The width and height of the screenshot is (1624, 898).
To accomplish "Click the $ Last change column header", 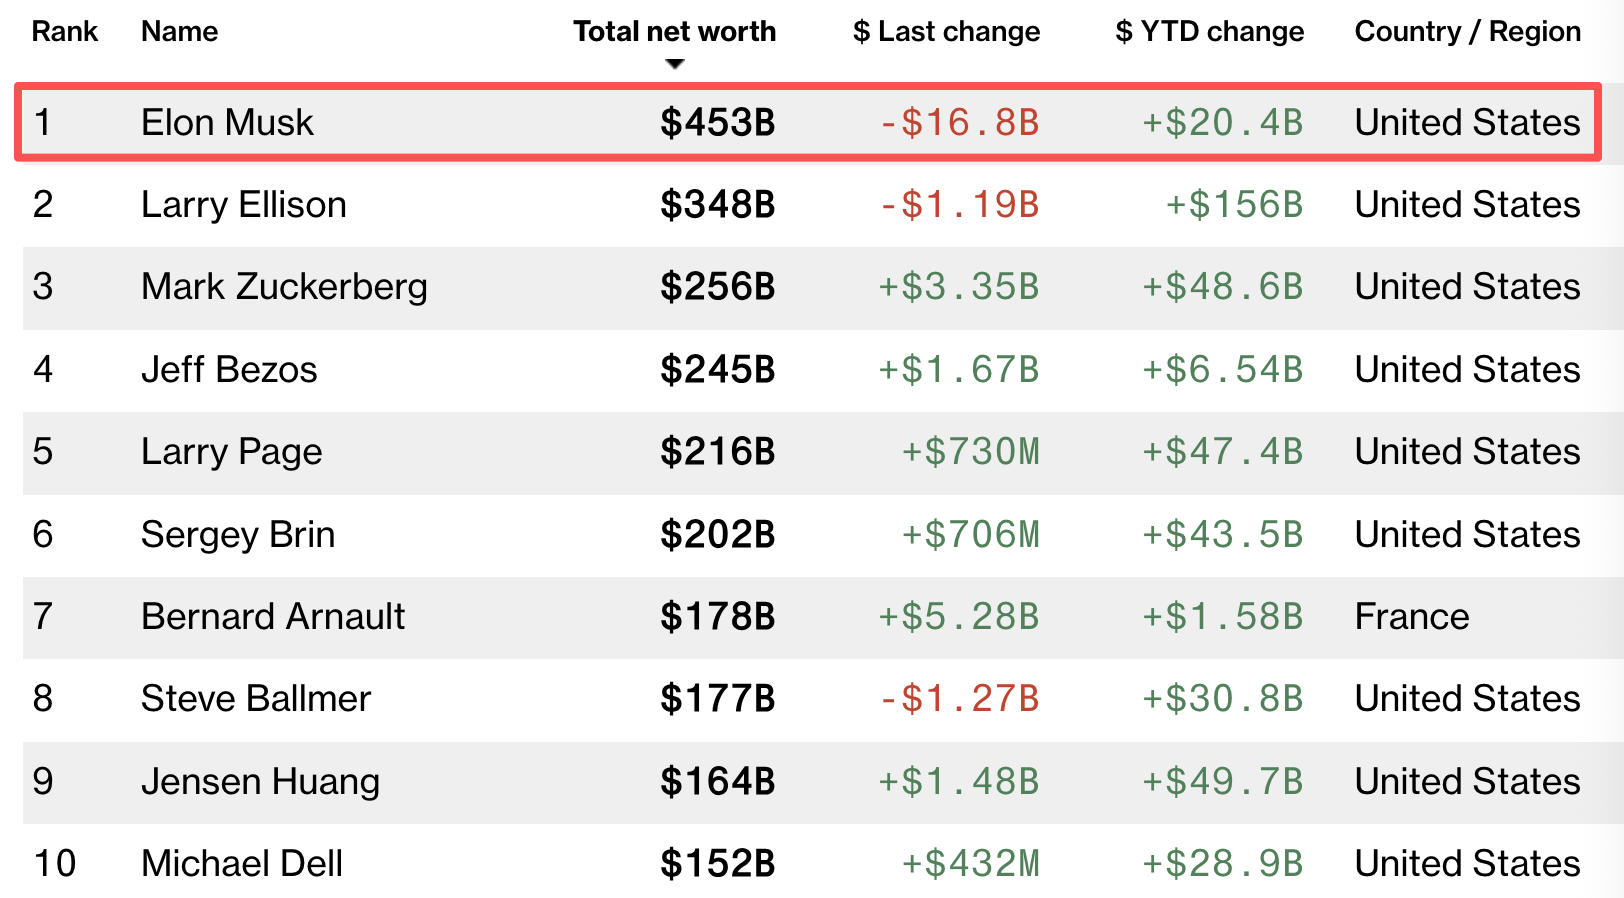I will tap(946, 32).
